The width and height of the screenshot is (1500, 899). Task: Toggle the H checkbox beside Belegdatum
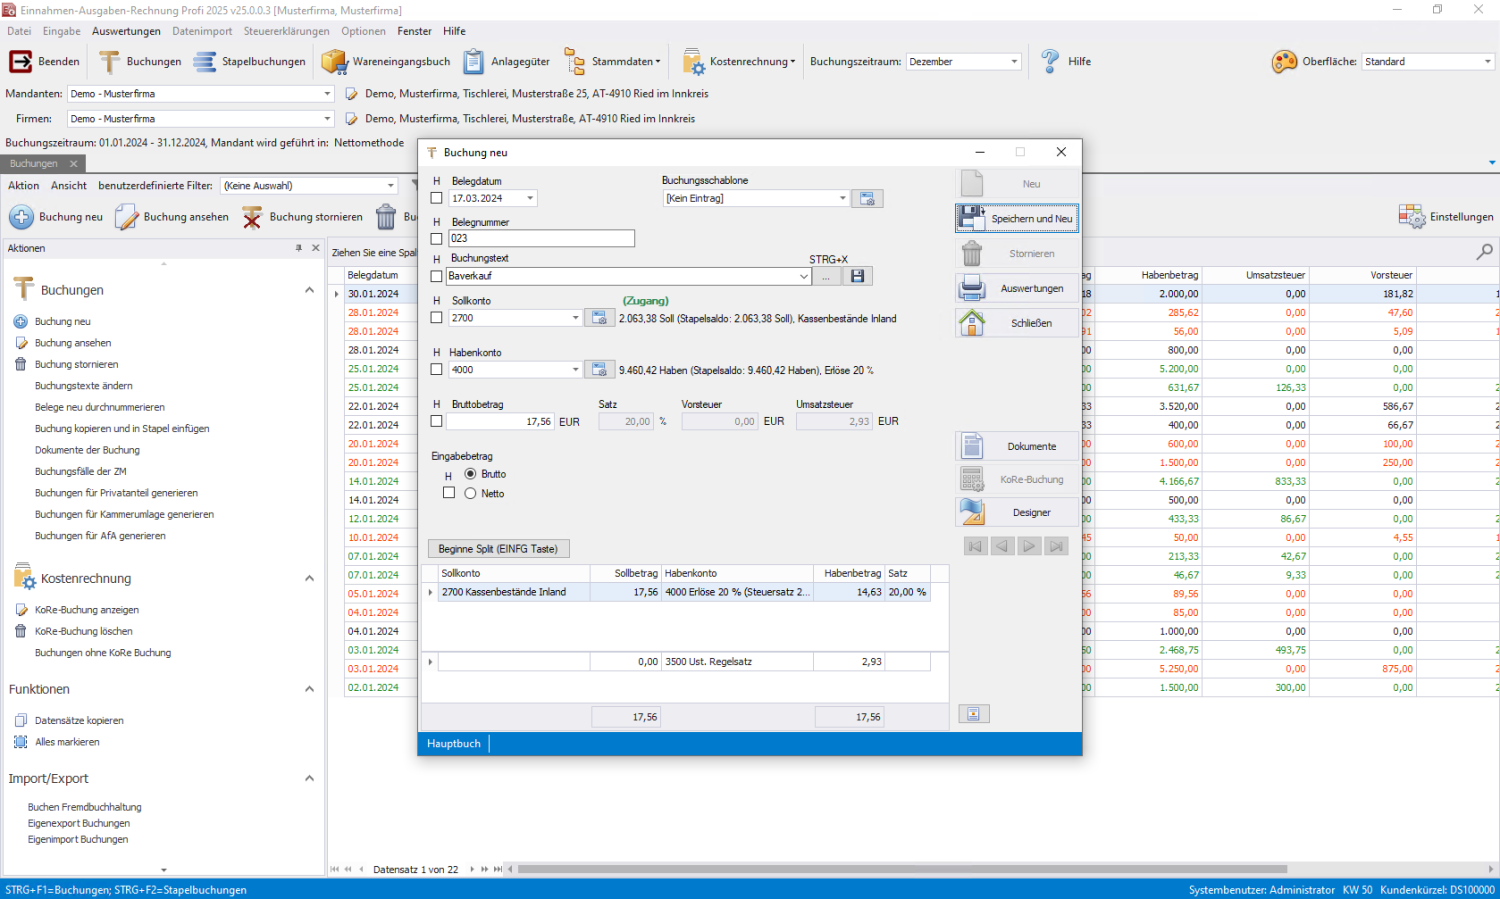click(x=436, y=198)
